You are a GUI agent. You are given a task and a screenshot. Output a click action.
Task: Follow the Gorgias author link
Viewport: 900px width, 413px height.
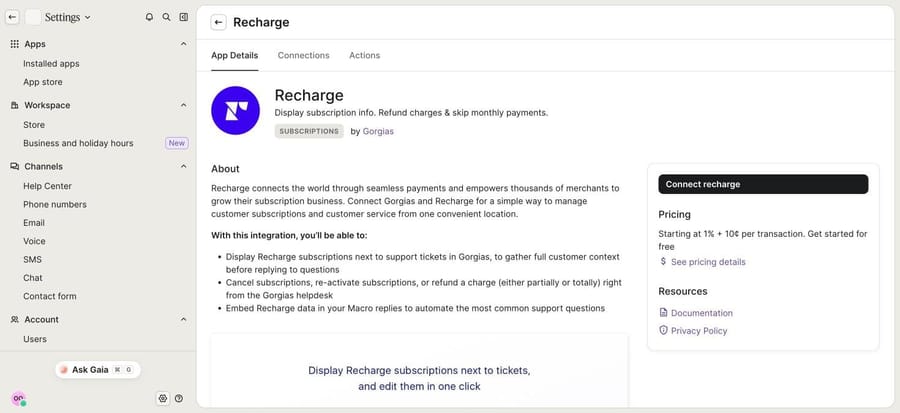(378, 131)
